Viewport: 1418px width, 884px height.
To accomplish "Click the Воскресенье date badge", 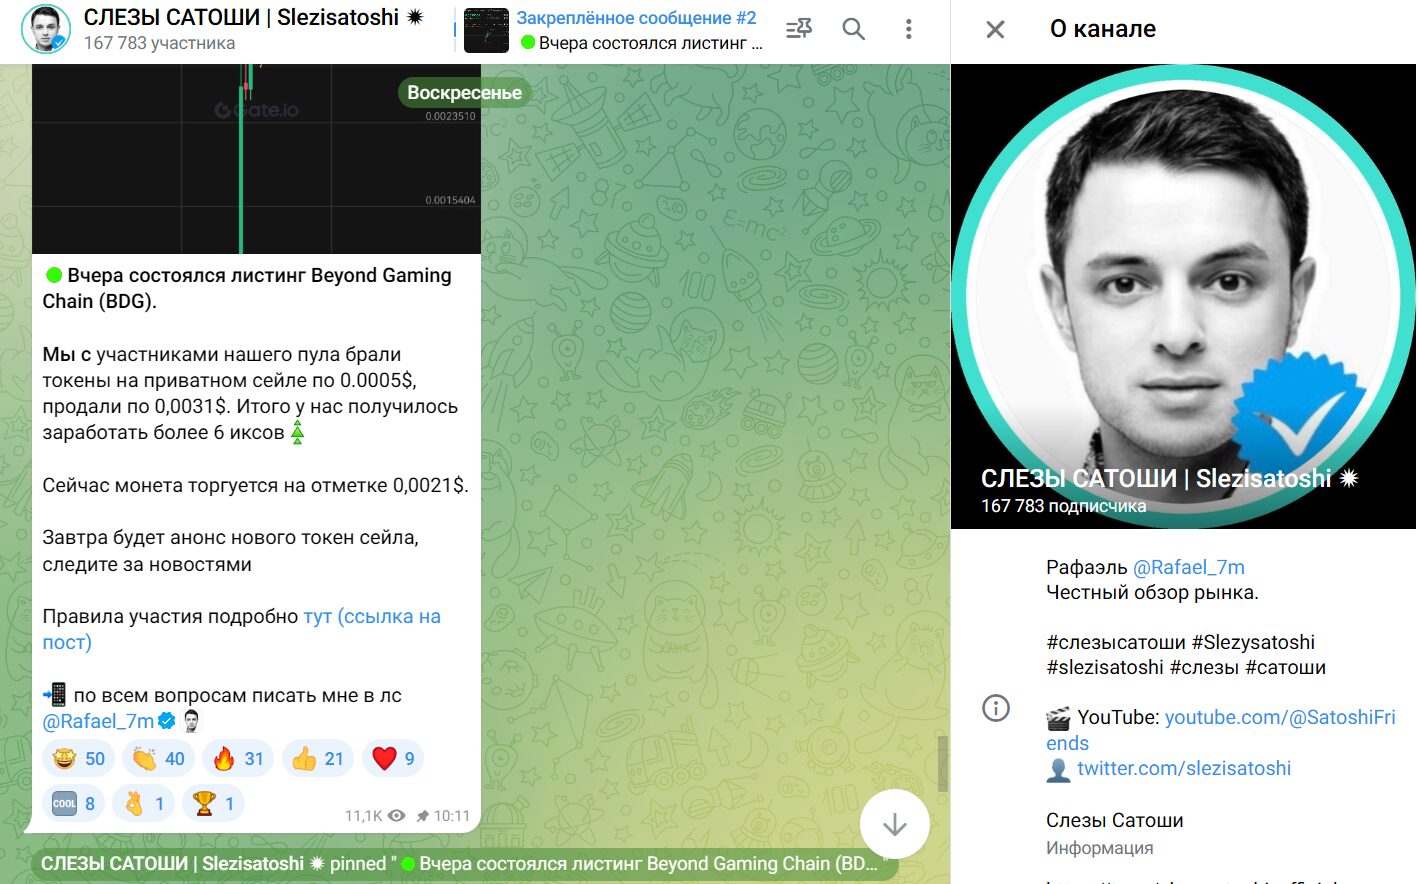I will click(x=464, y=92).
